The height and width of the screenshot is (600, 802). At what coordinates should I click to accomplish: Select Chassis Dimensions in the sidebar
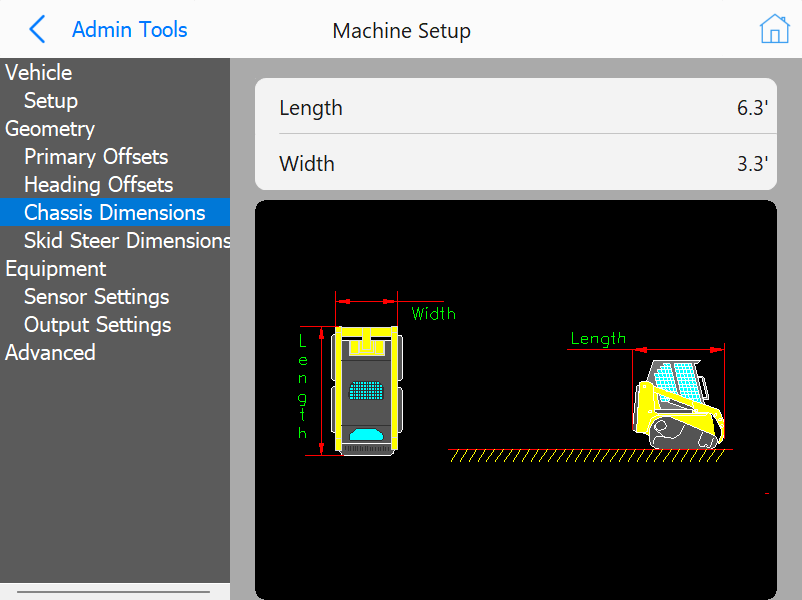[x=115, y=212]
